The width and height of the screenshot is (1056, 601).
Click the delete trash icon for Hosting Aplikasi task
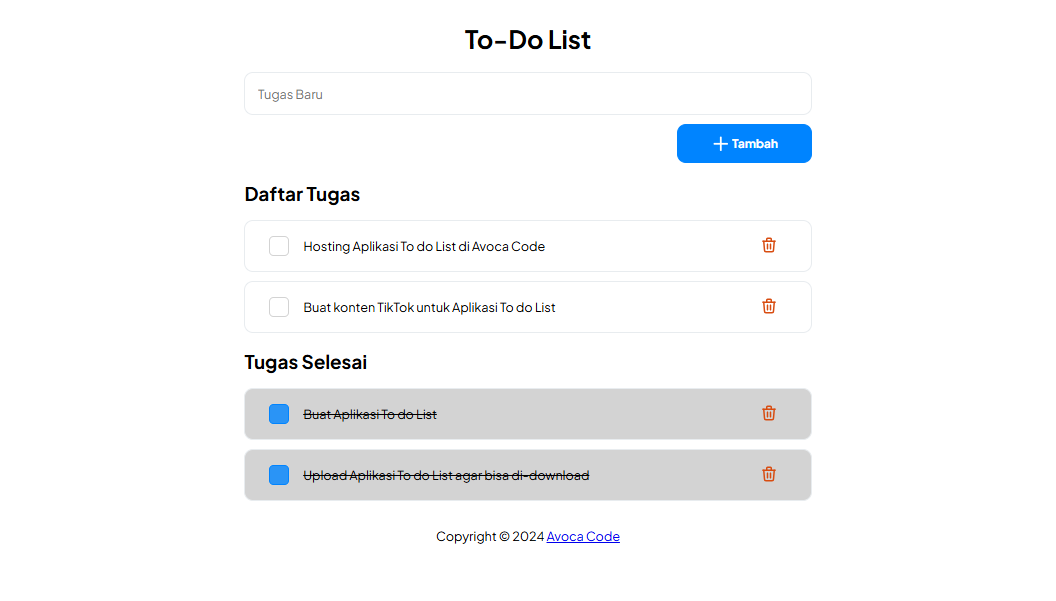769,245
